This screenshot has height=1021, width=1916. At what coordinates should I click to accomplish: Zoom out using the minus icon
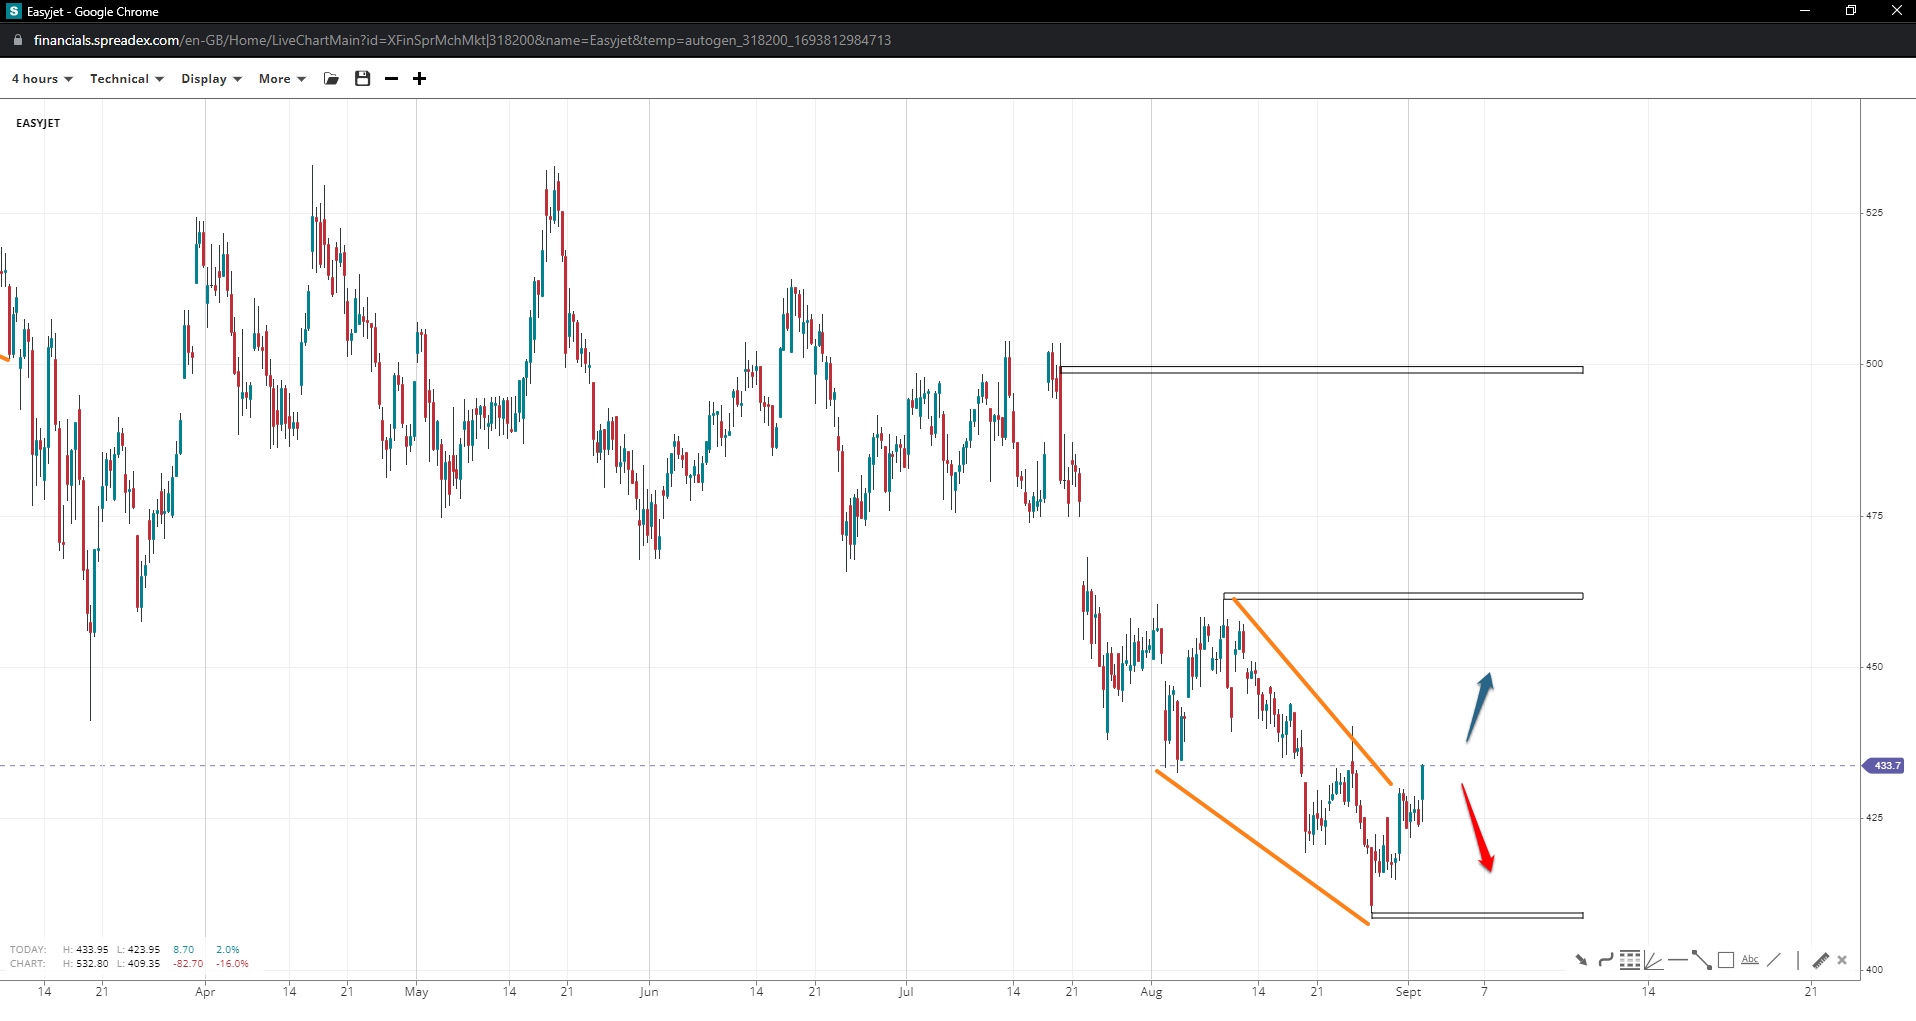(392, 79)
